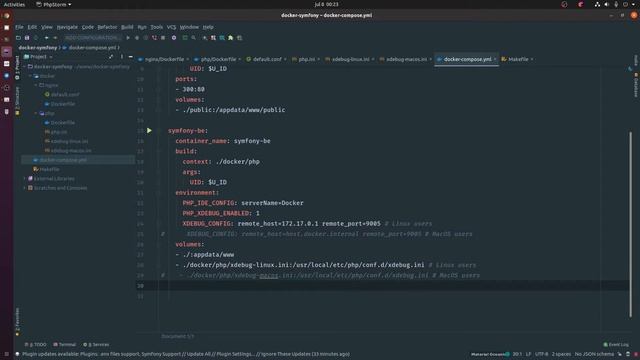The image size is (640, 360).
Task: Select Makefile in project tree
Action: (x=46, y=169)
